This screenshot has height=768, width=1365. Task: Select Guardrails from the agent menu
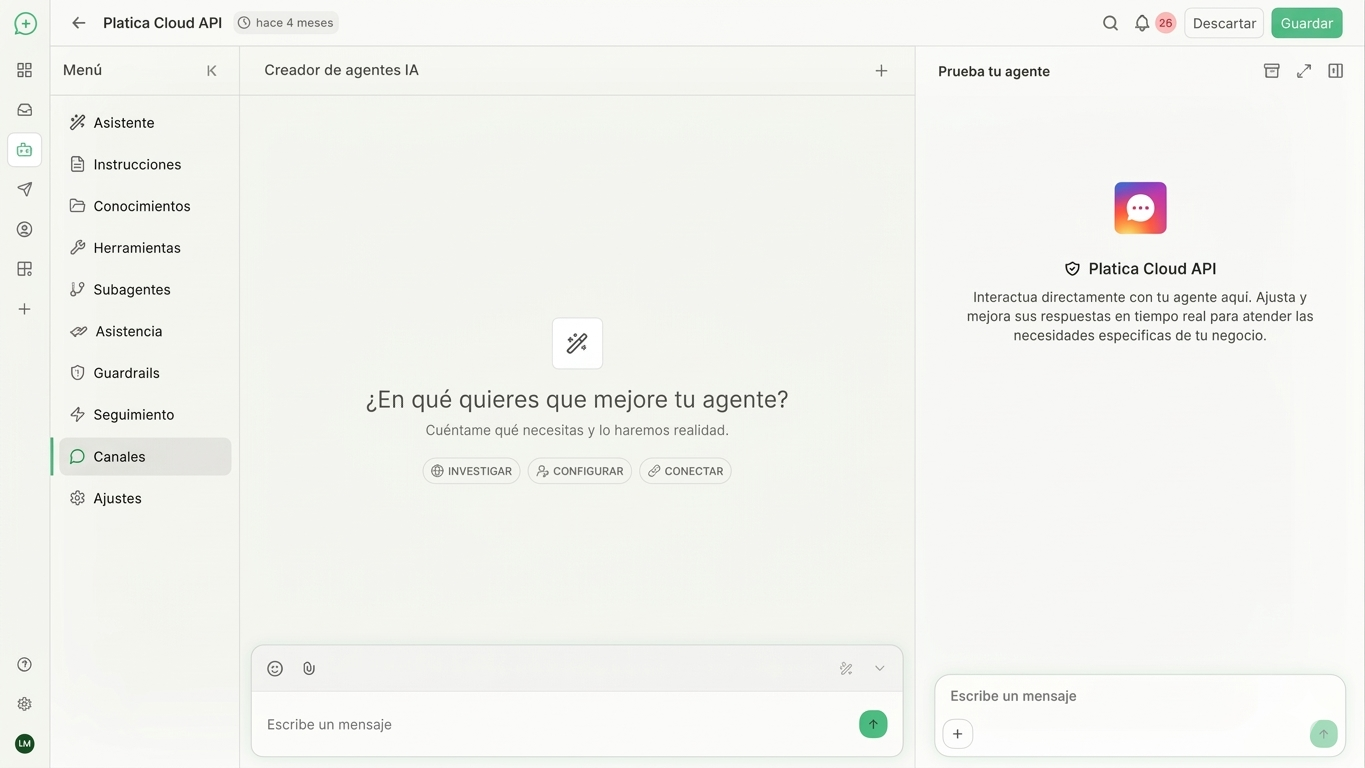tap(127, 371)
